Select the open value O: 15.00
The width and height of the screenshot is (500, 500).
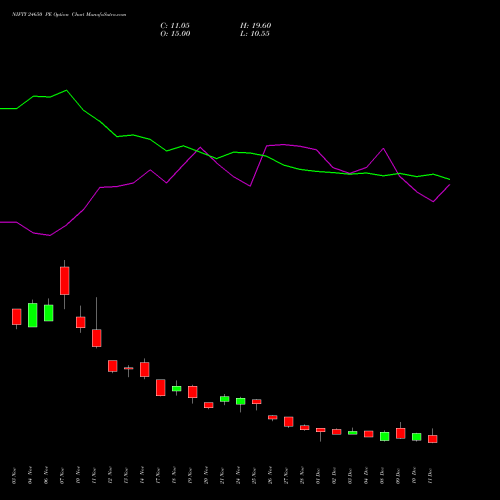[175, 34]
